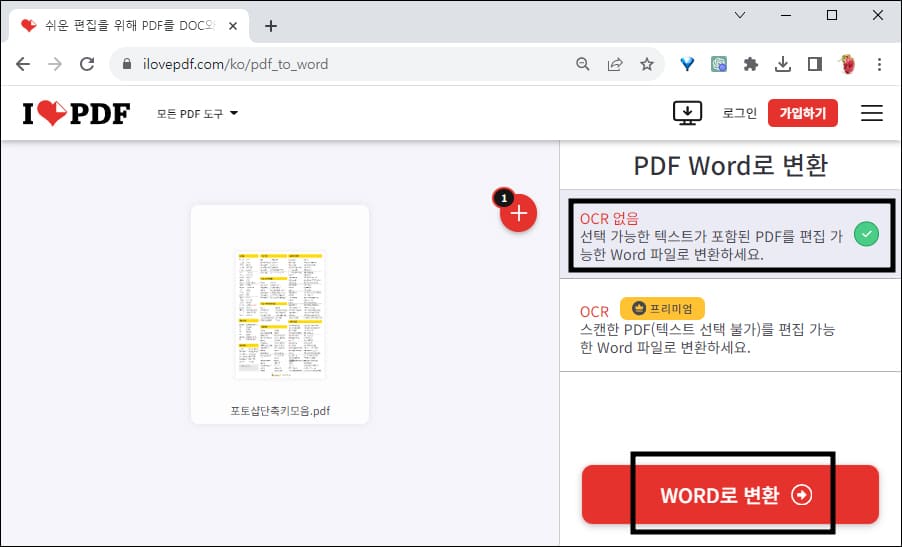Click the PDF Word로 변환 heading
902x547 pixels.
click(730, 166)
